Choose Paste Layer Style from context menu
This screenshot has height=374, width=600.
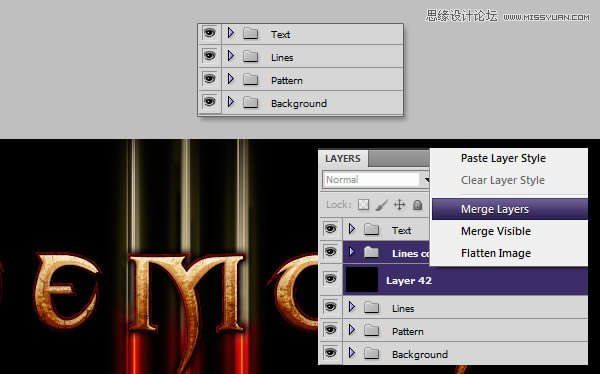tap(503, 158)
